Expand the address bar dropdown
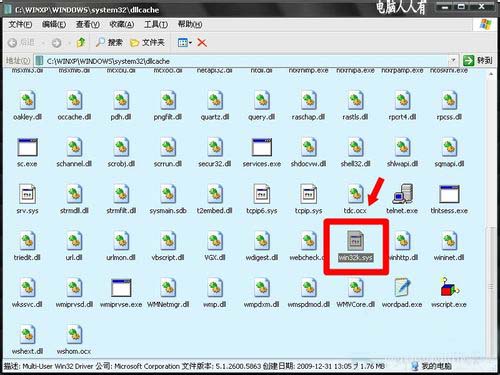 (453, 60)
